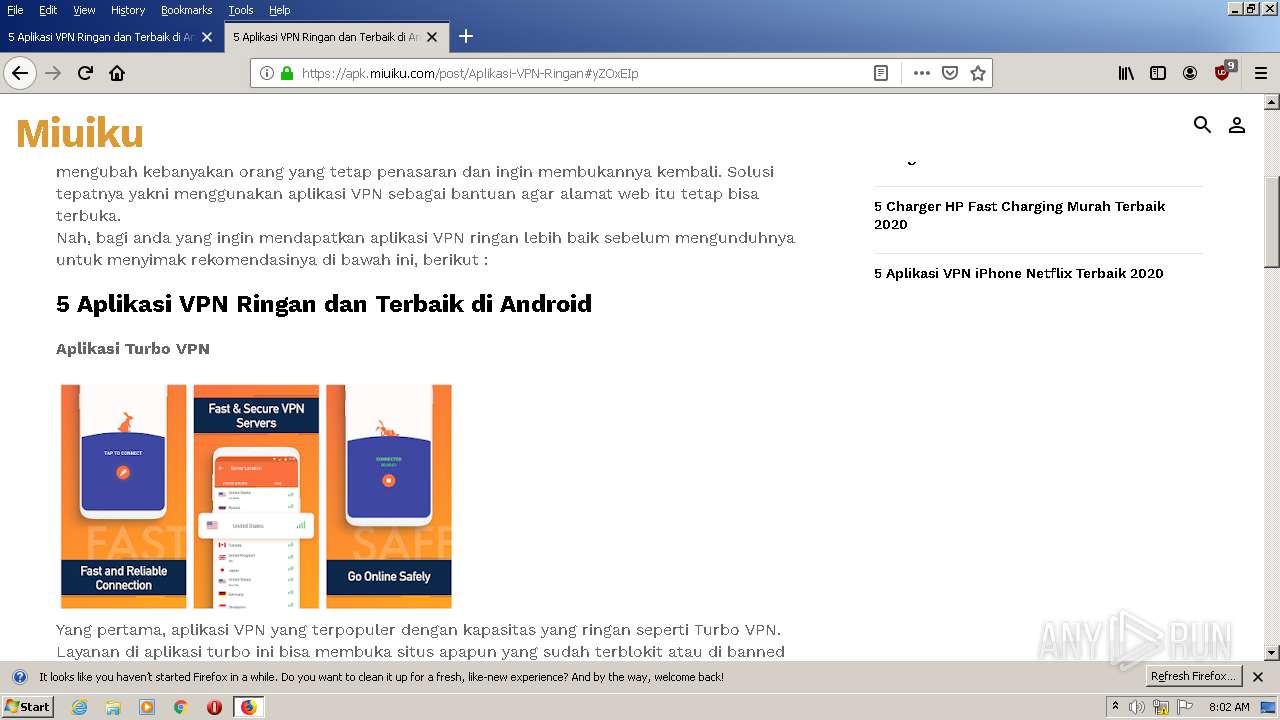
Task: Go back to previous page
Action: point(20,73)
